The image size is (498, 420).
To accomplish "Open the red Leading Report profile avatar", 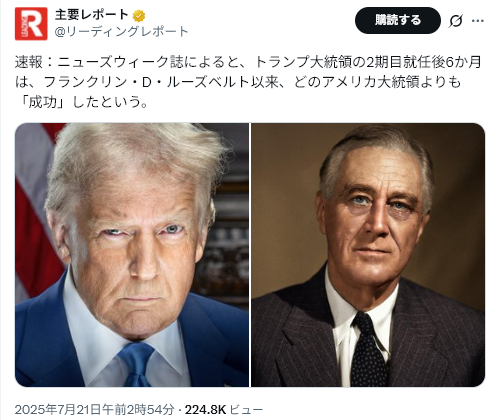I will [31, 24].
